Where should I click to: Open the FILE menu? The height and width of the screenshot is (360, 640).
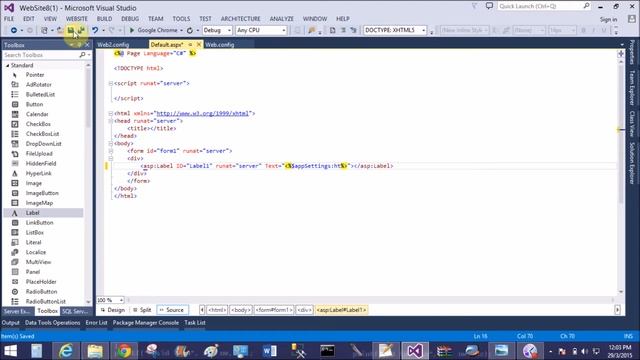pyautogui.click(x=9, y=19)
